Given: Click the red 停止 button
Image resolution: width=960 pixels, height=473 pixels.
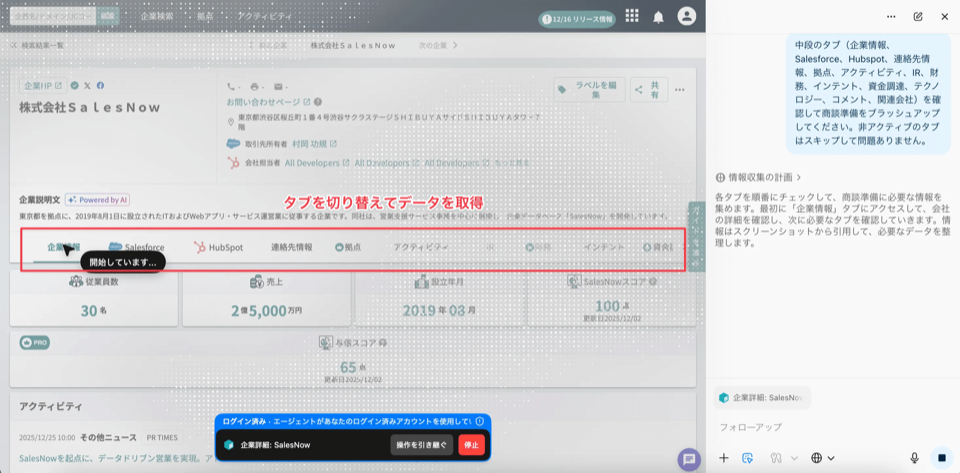Looking at the screenshot, I should (471, 445).
